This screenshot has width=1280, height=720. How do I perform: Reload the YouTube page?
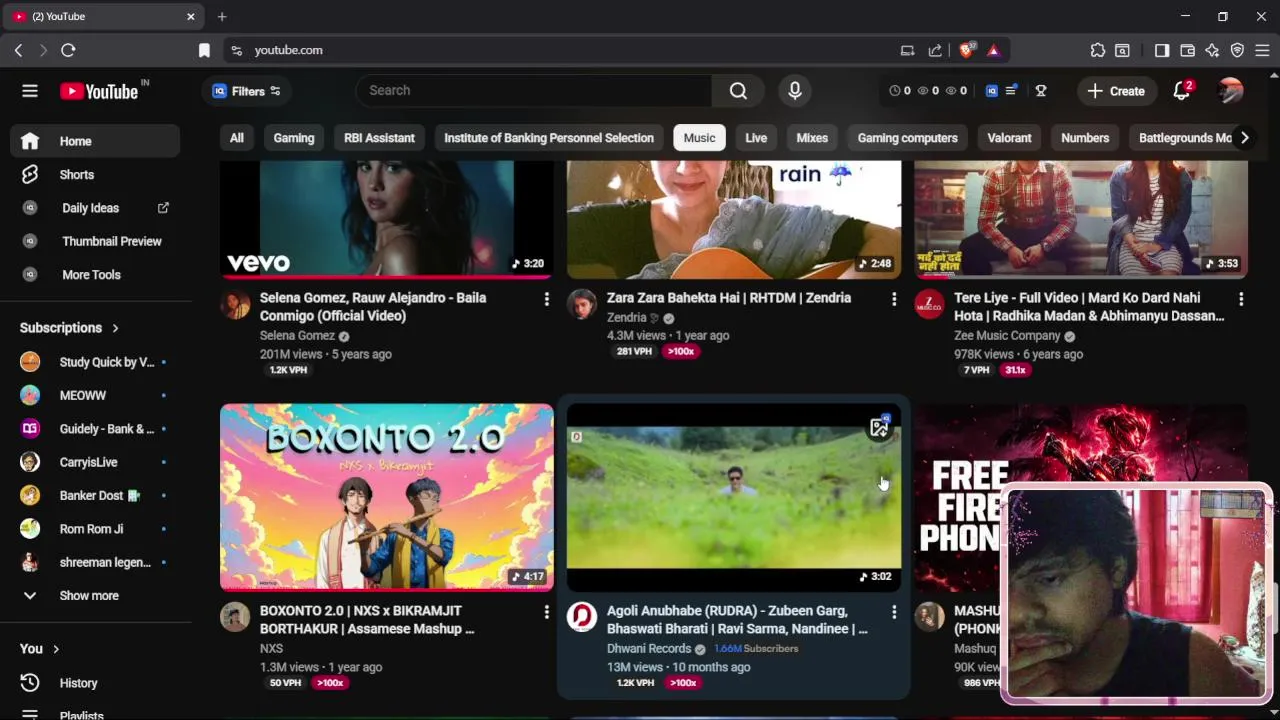point(68,50)
